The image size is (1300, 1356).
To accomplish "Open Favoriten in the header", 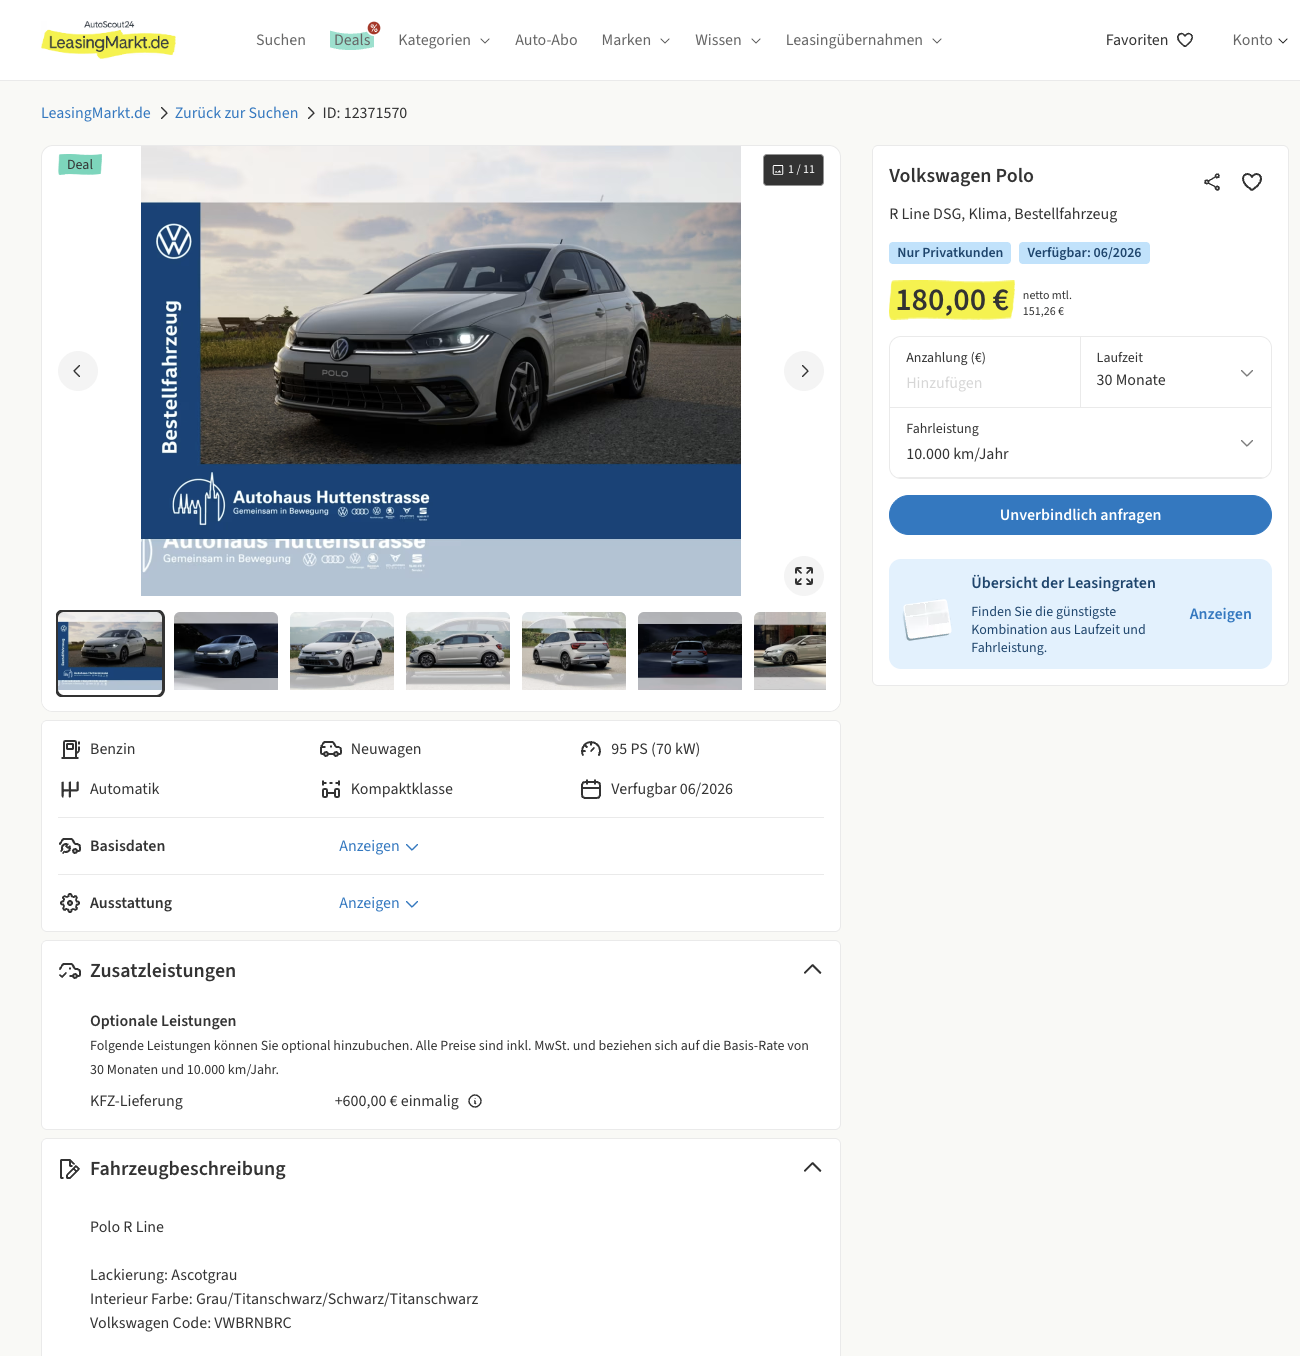I will coord(1149,40).
